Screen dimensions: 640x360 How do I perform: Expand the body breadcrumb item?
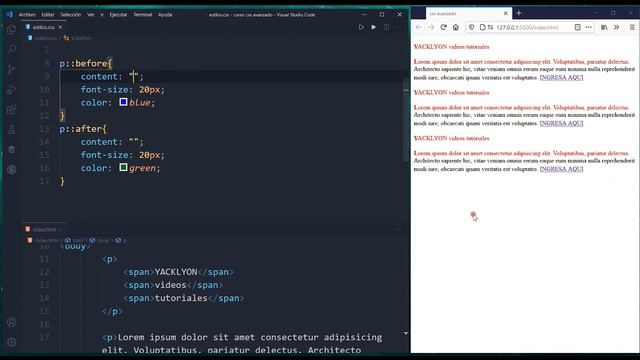tap(103, 240)
